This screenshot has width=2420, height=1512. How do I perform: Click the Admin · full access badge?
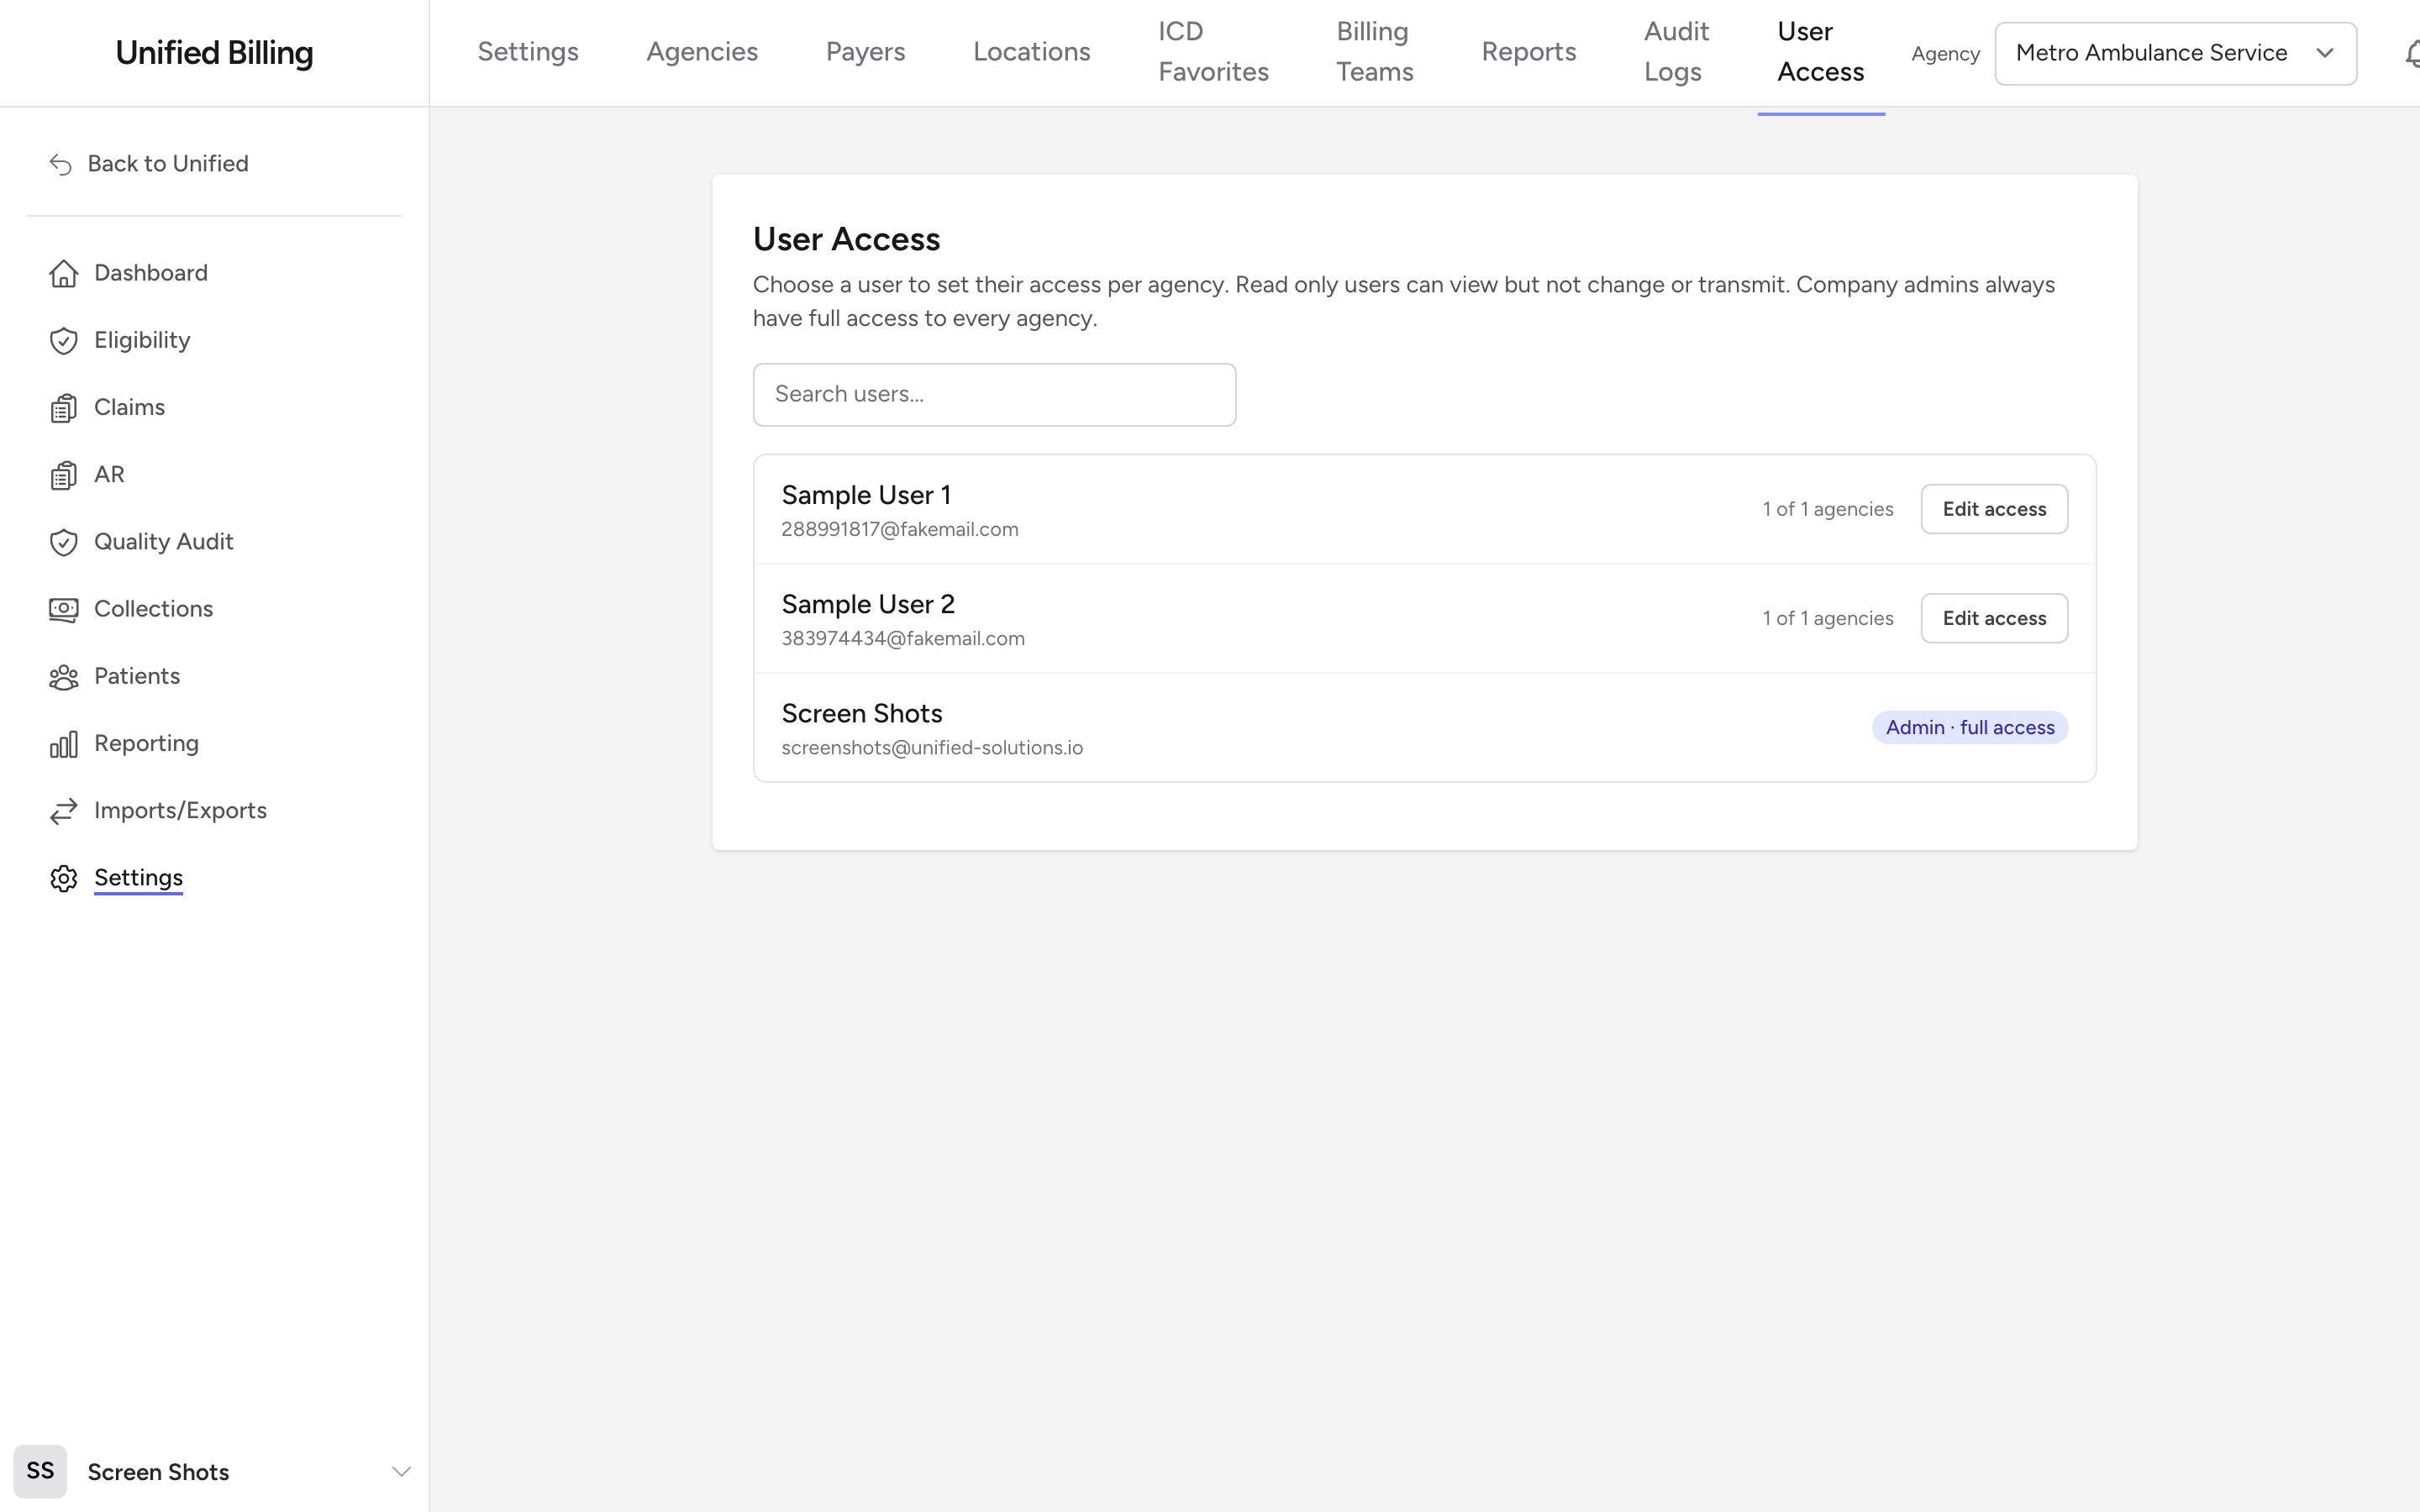coord(1969,727)
